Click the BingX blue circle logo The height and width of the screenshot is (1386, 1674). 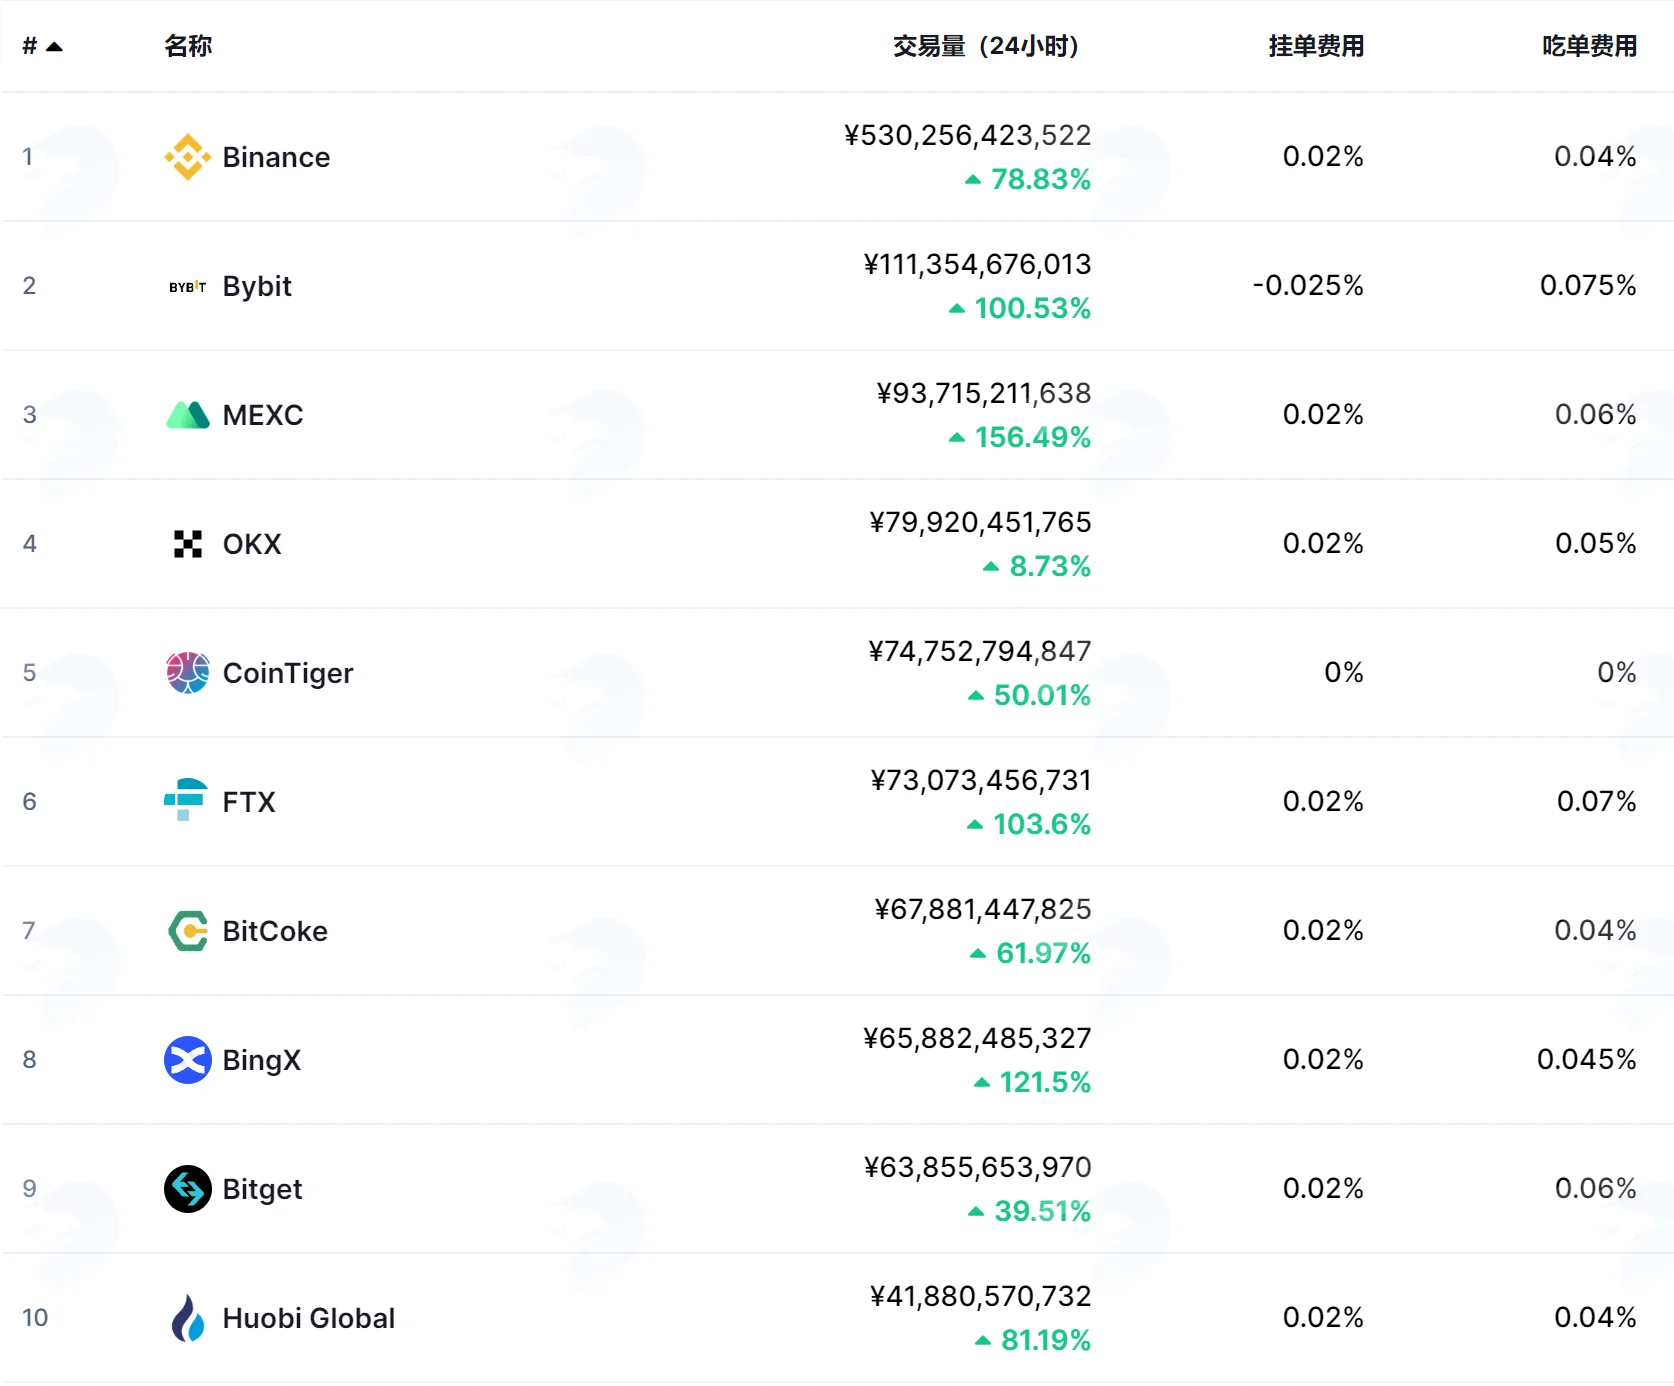tap(187, 1060)
